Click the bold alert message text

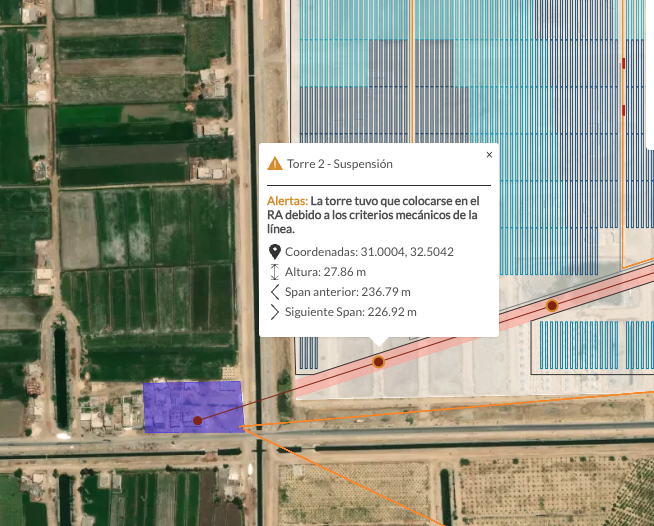(380, 214)
